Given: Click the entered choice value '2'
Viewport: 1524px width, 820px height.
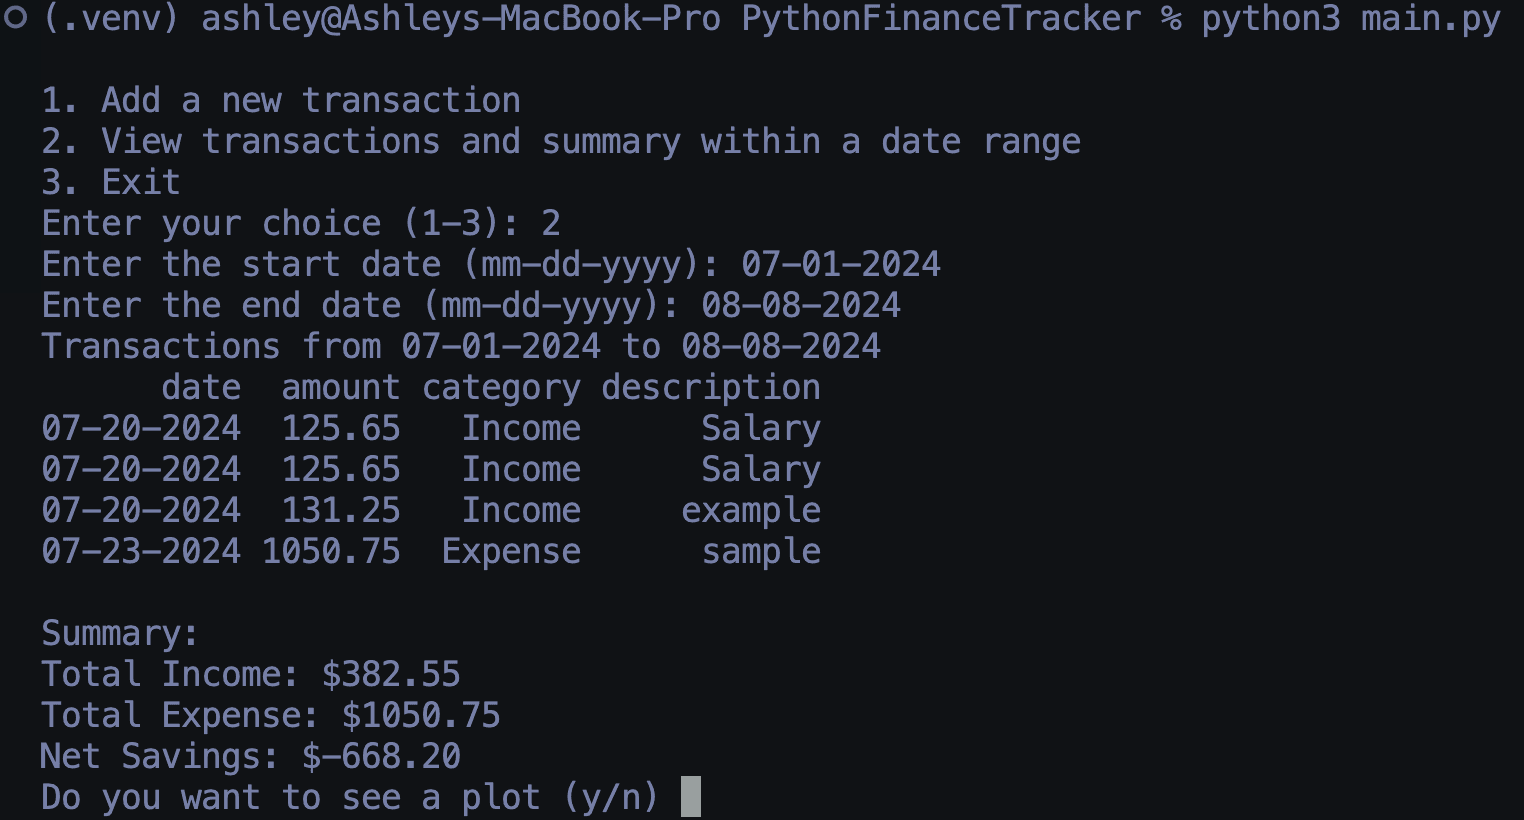Looking at the screenshot, I should click(551, 223).
